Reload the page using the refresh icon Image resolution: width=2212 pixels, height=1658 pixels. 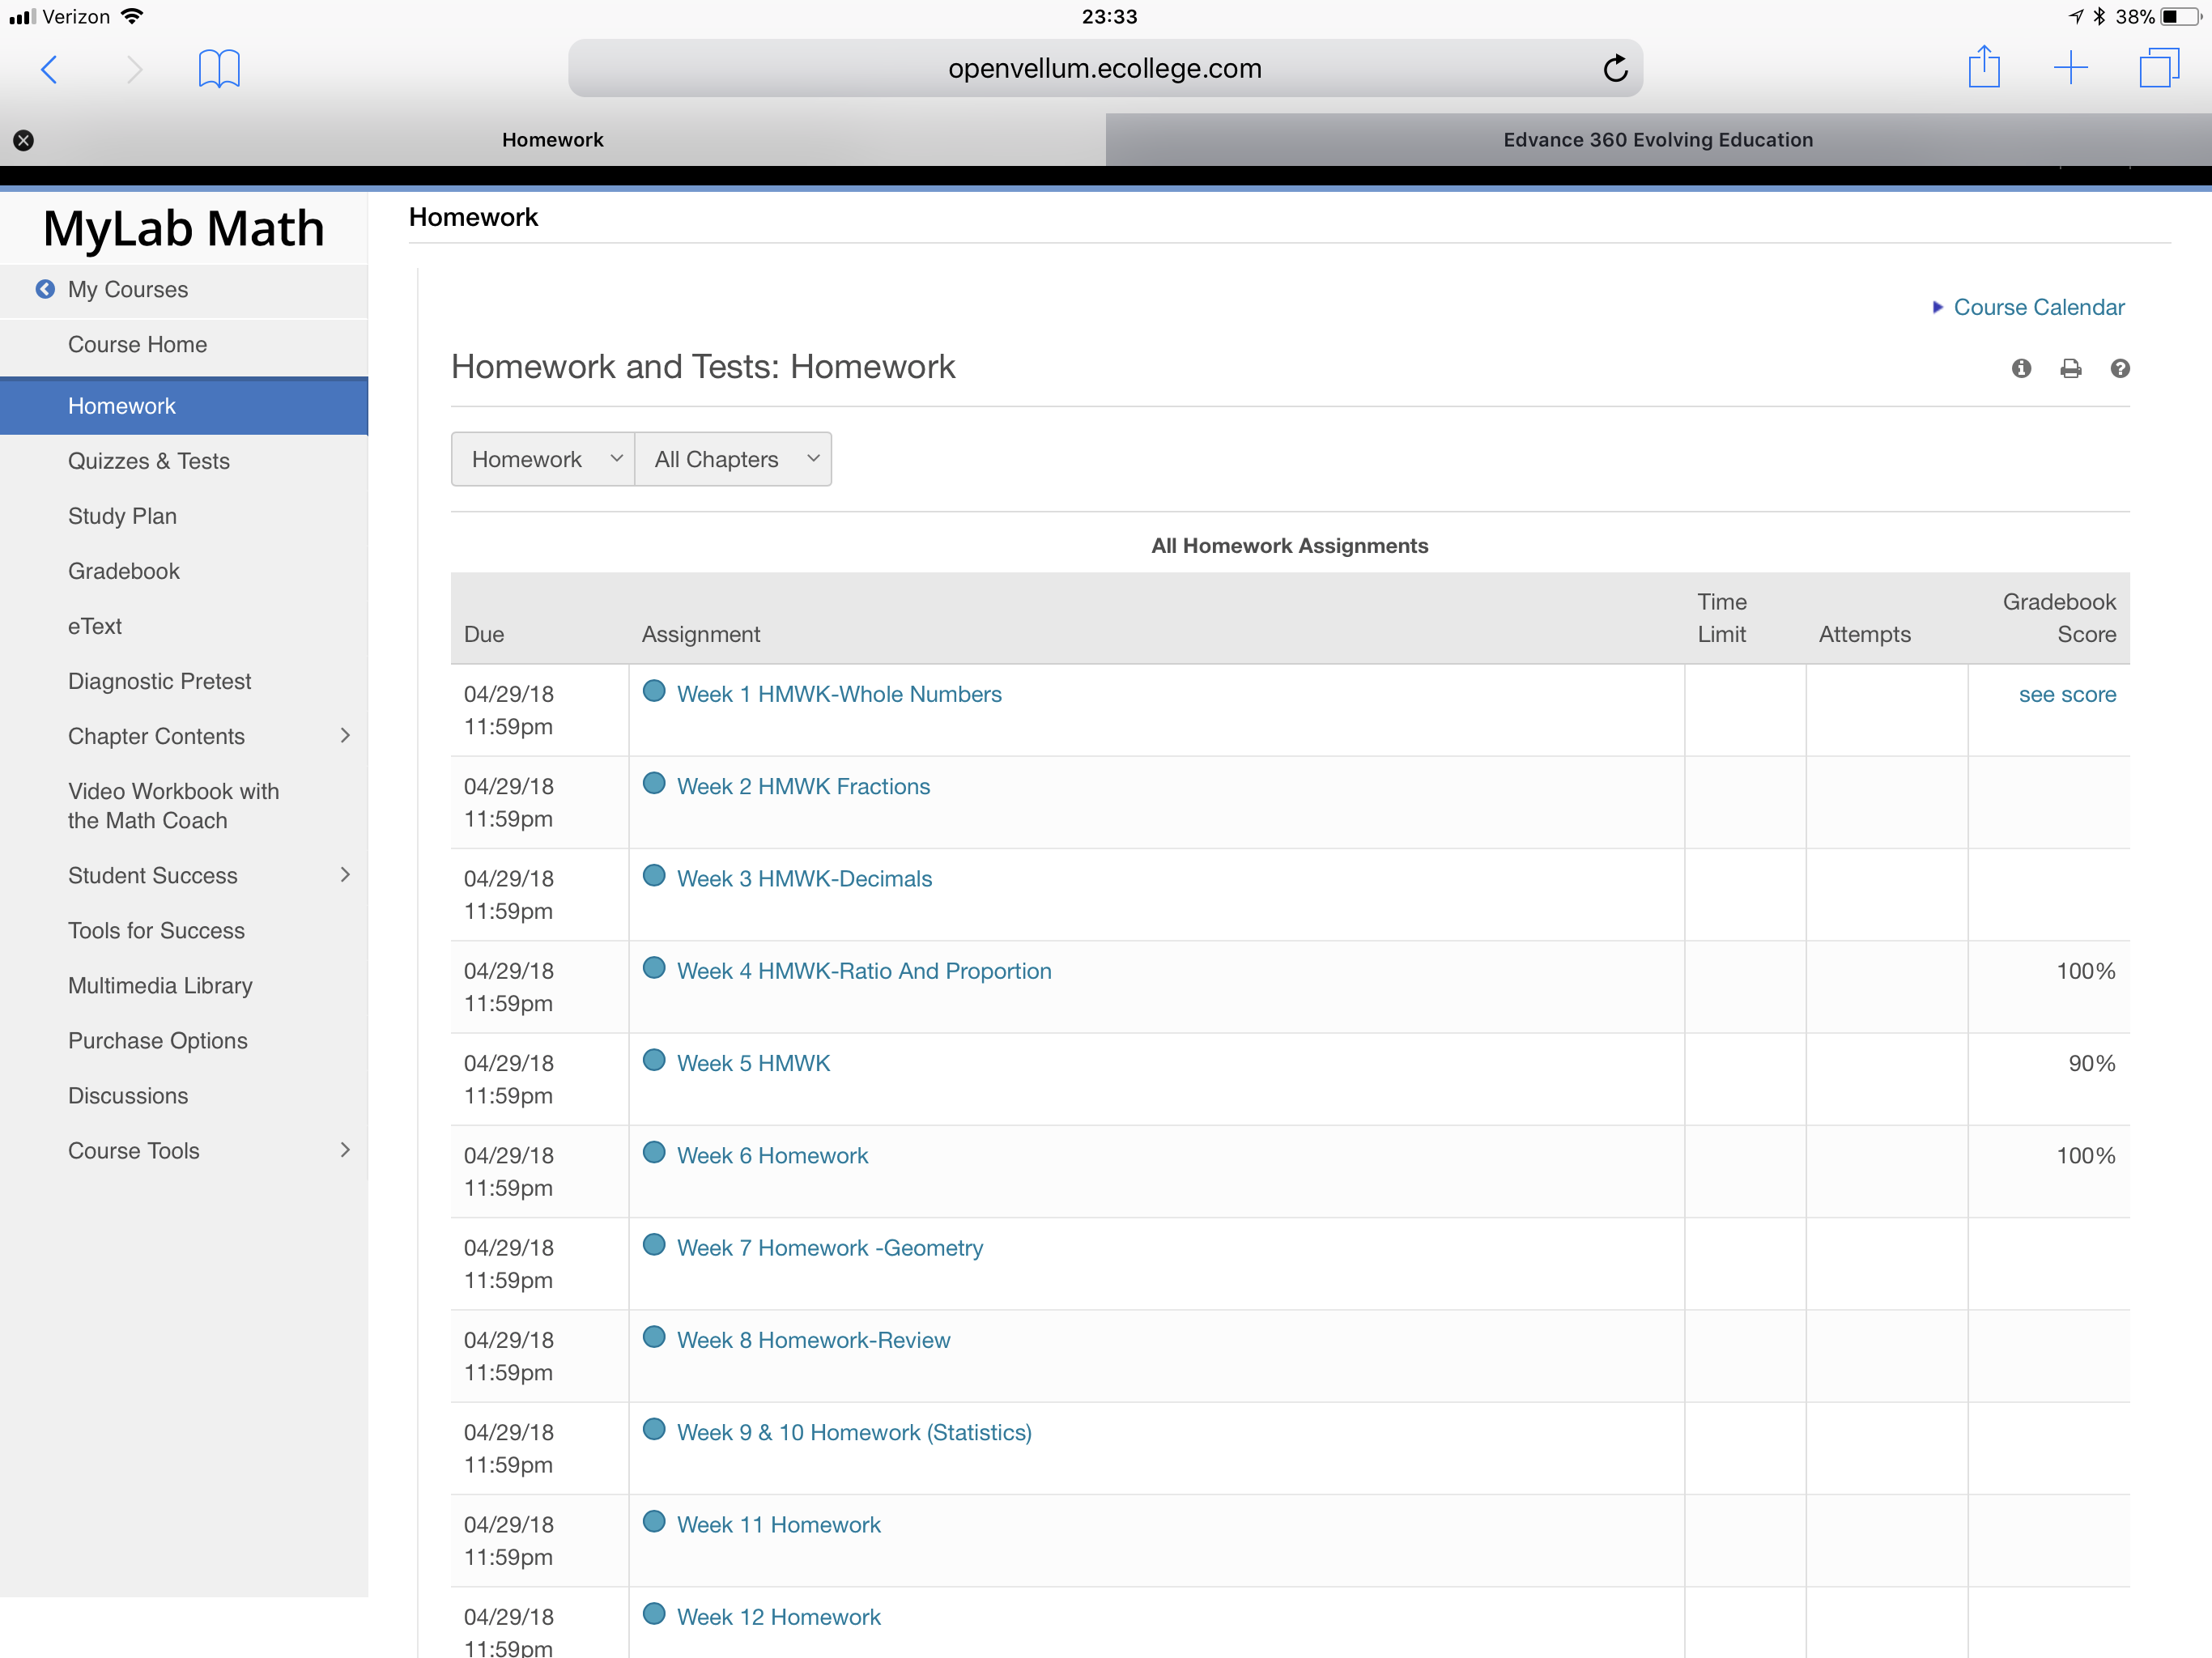click(1615, 69)
